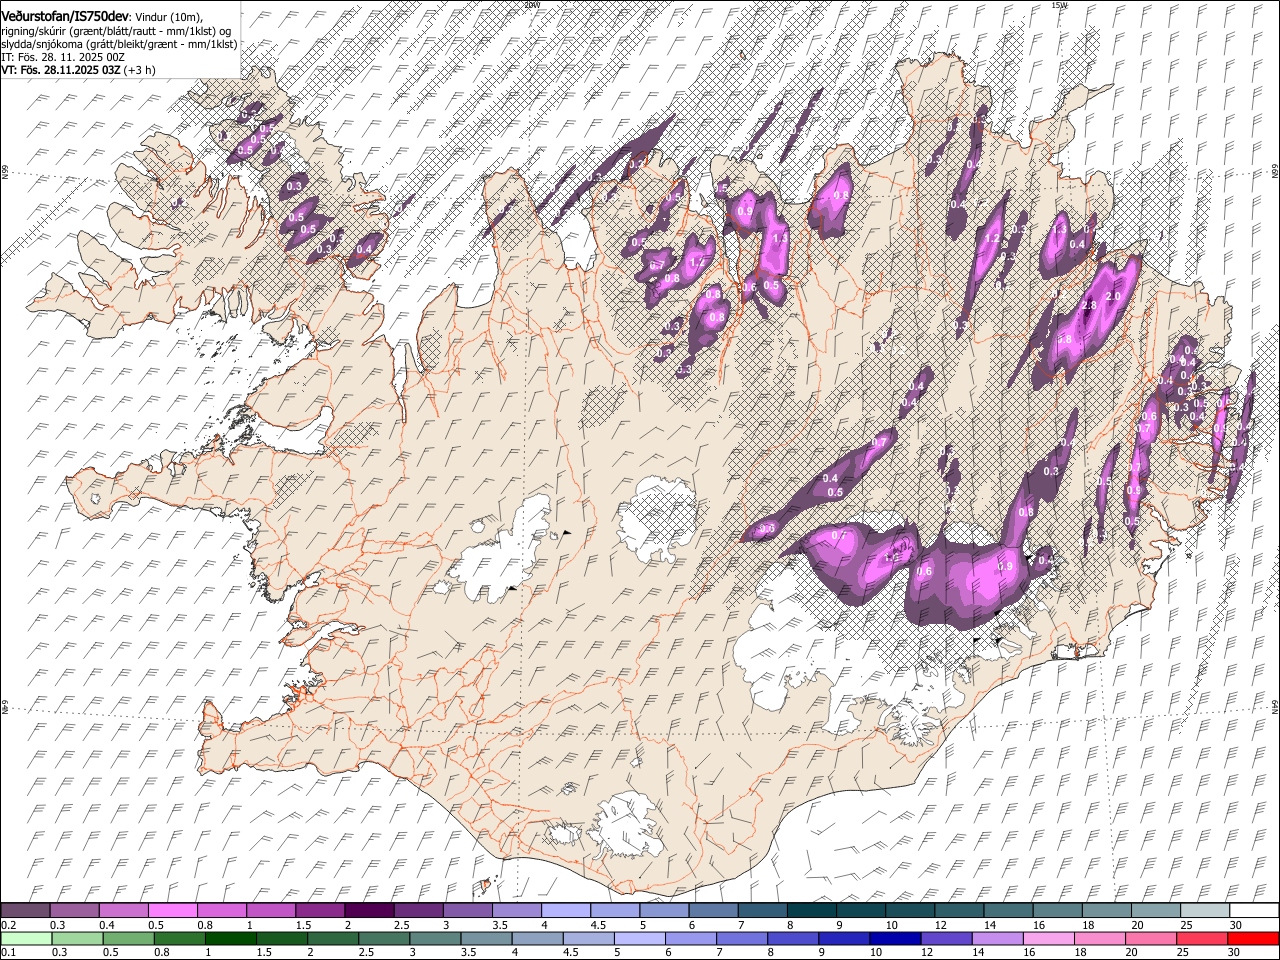
Task: Click the '2.8' precipitation value on map
Action: tap(1090, 305)
